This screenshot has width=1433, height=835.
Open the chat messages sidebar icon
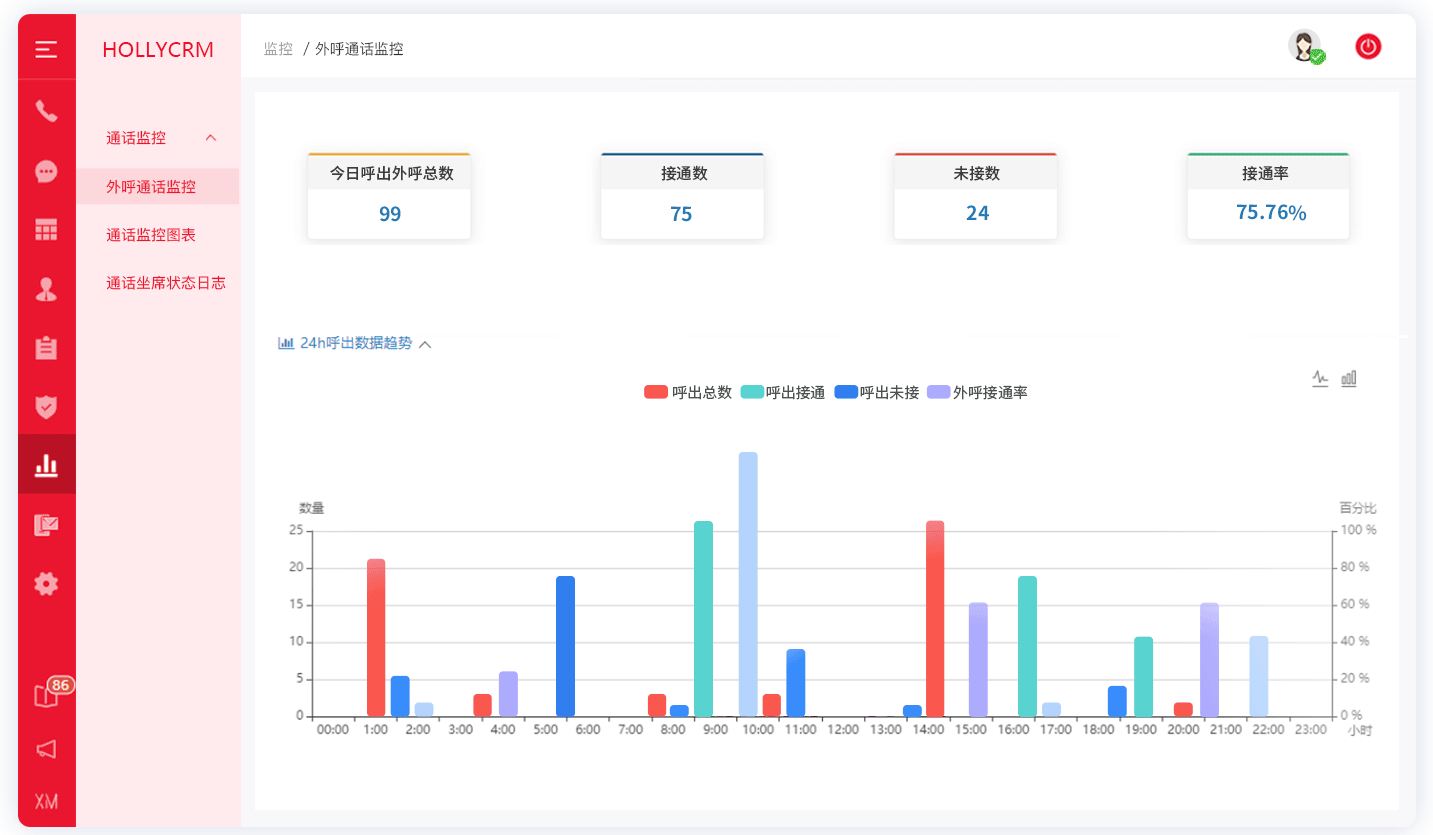[x=46, y=172]
